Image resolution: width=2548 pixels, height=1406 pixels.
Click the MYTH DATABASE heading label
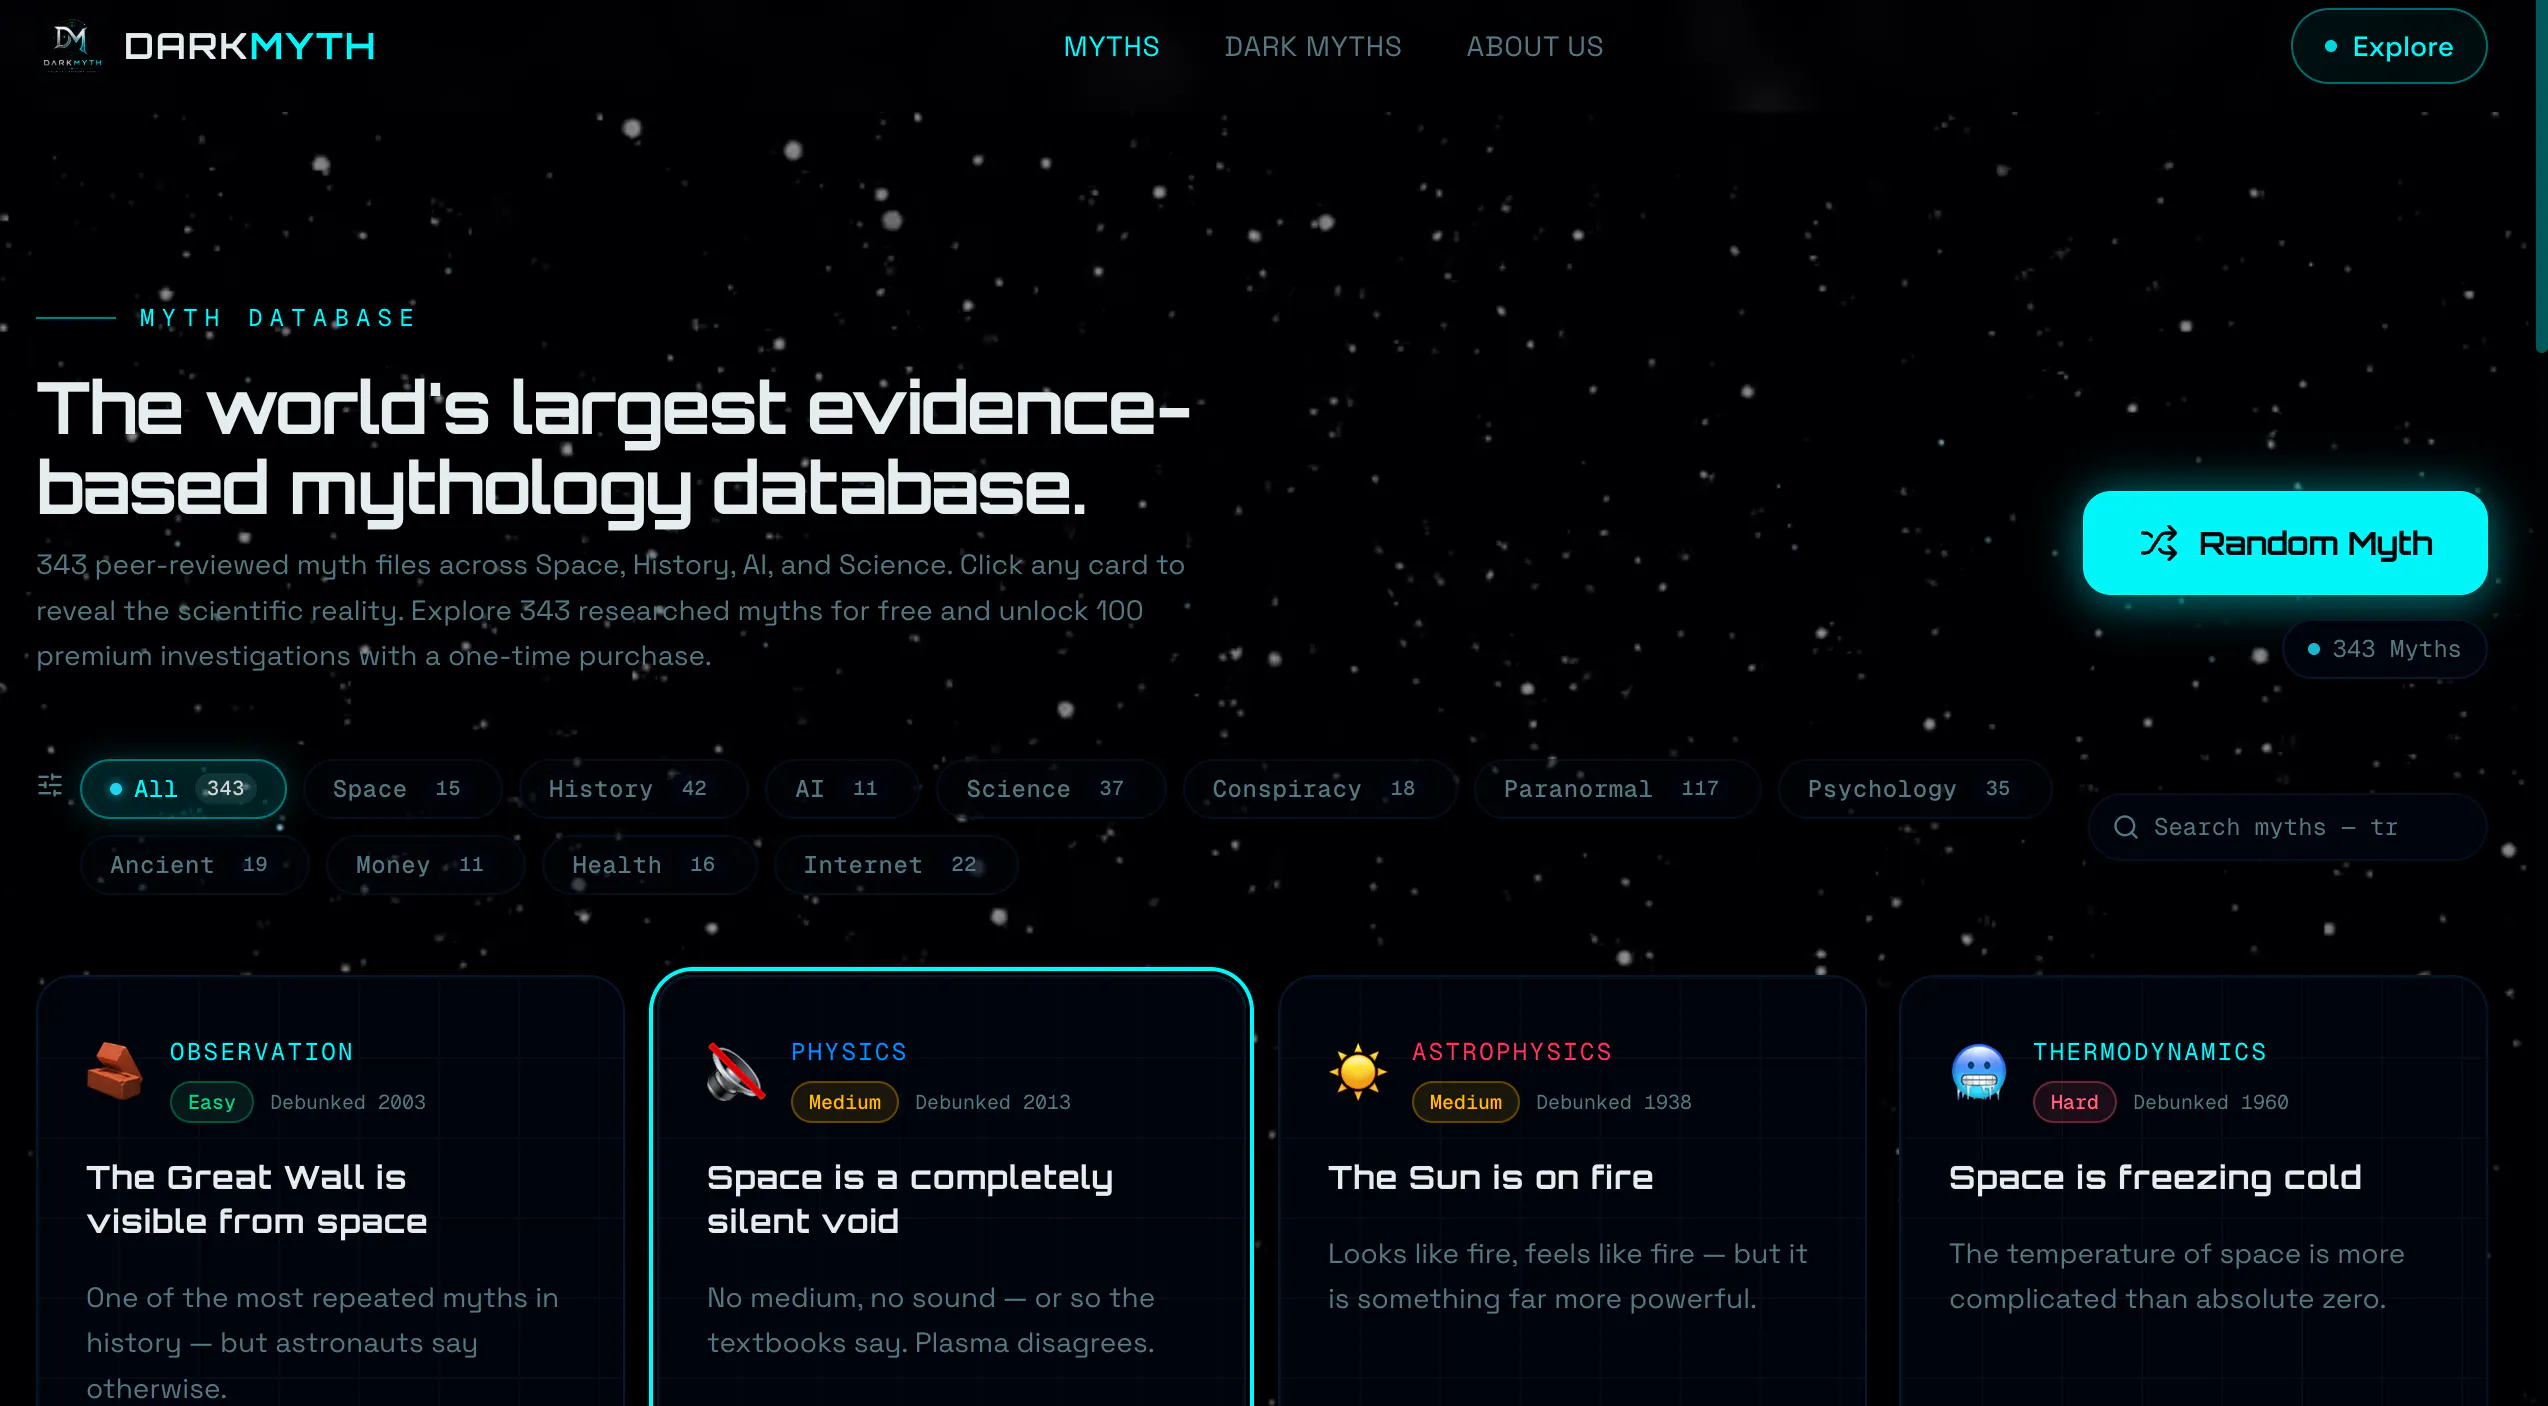click(278, 318)
